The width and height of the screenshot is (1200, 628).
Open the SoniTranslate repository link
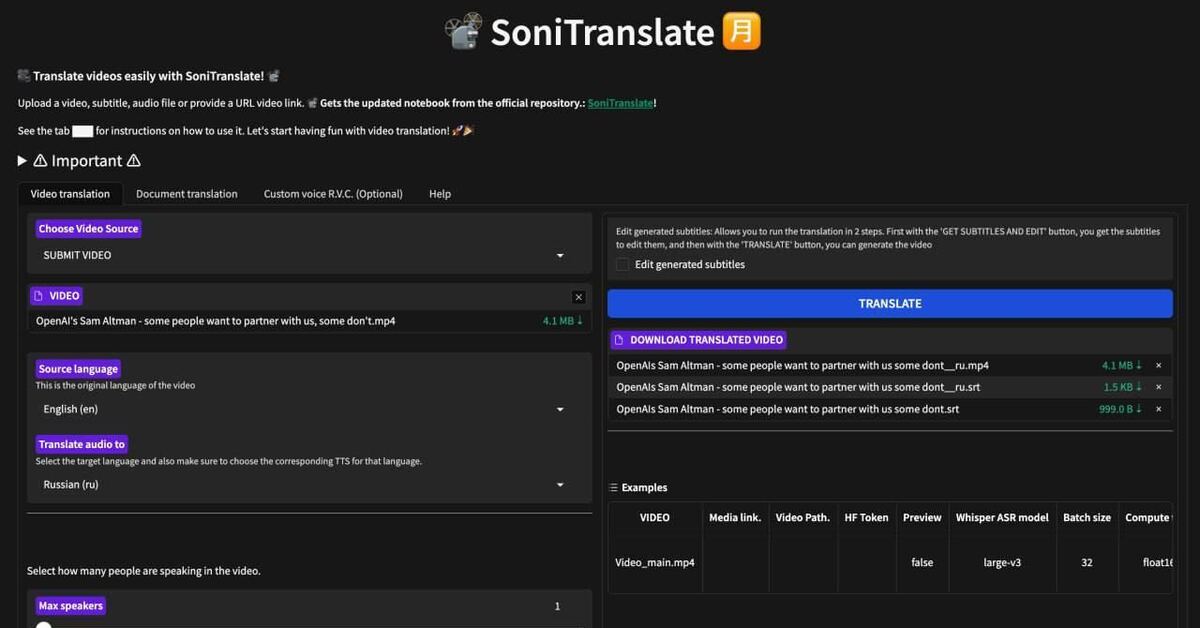619,103
